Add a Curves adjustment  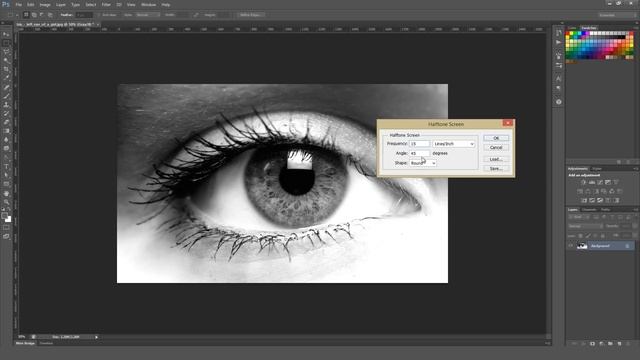[x=600, y=182]
